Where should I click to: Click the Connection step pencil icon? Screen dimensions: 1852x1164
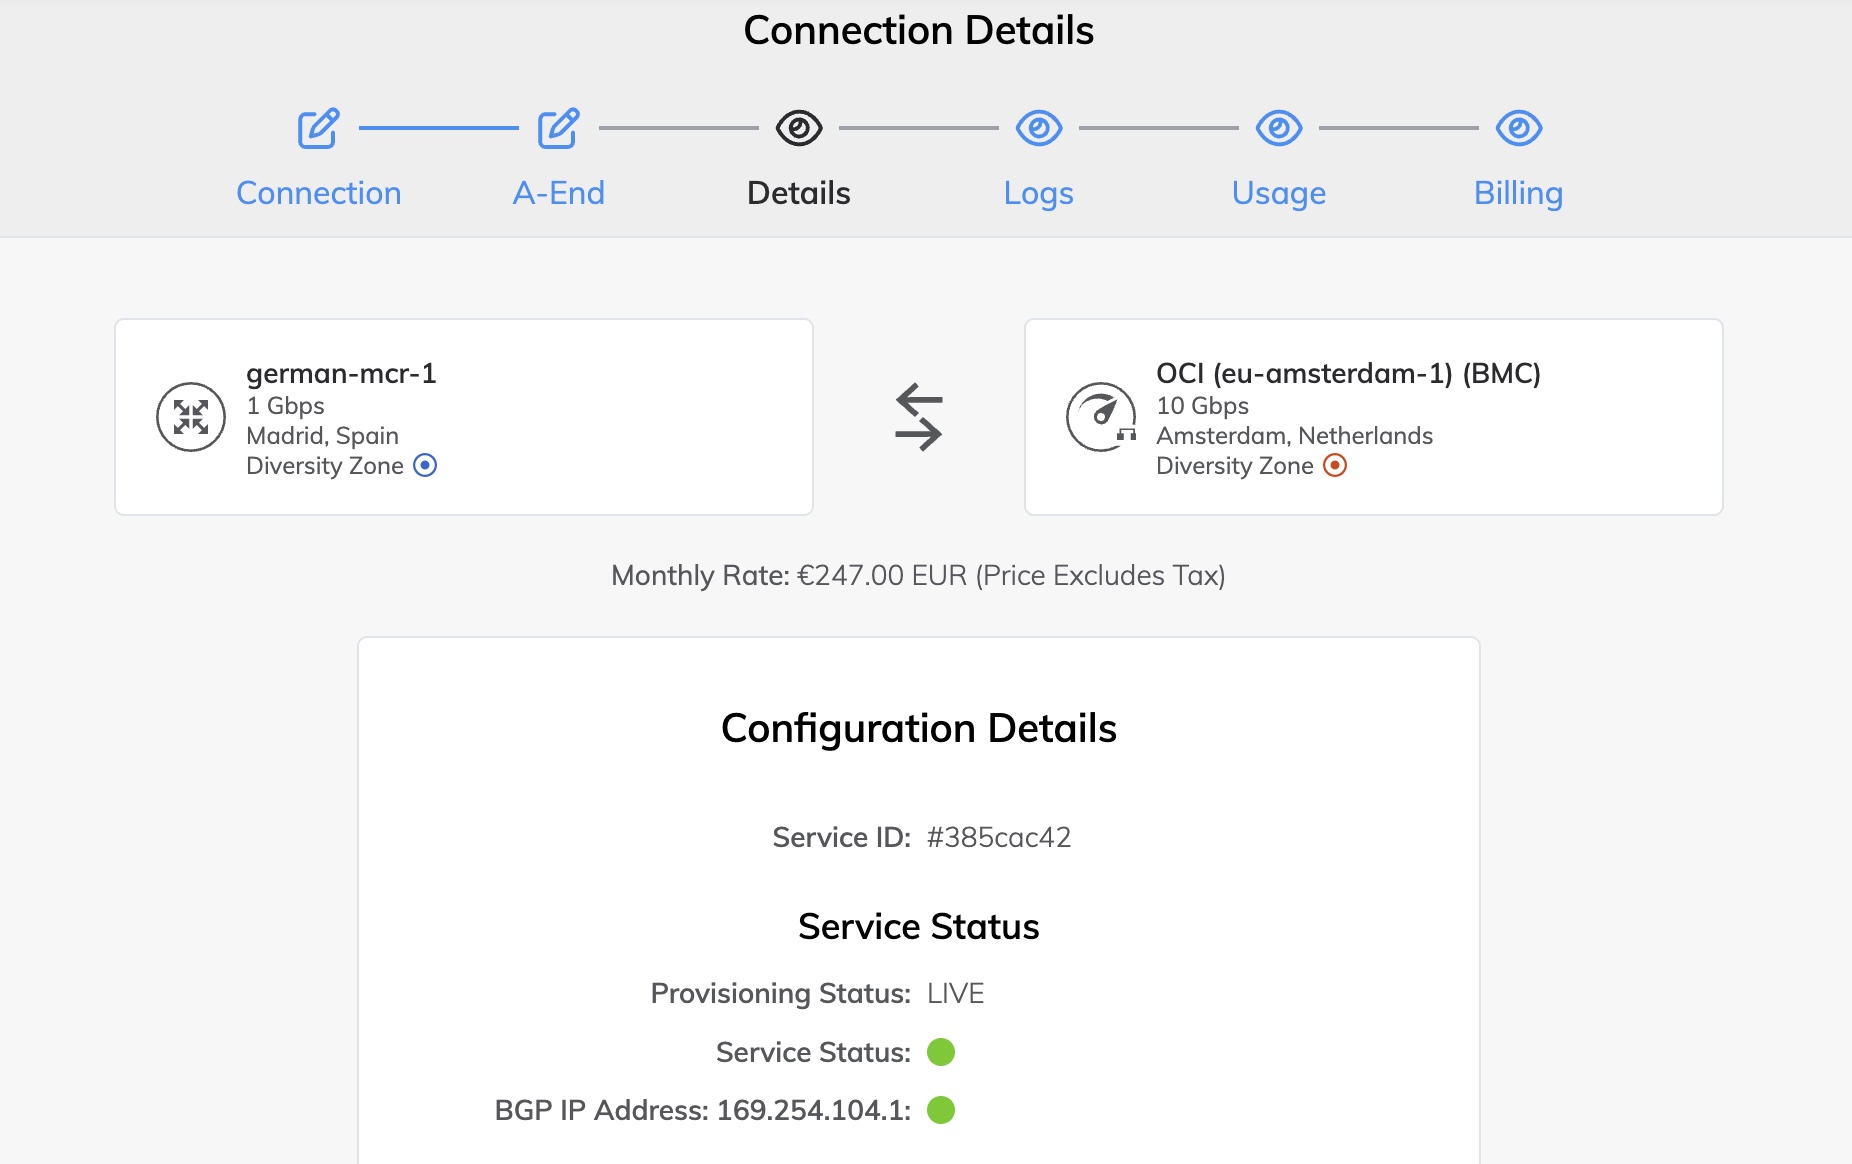pyautogui.click(x=317, y=127)
